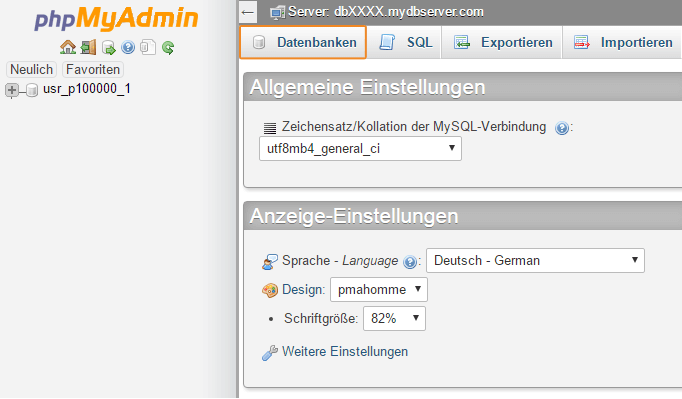Collapse navigation with the left arrow button
The height and width of the screenshot is (399, 682).
[x=248, y=12]
